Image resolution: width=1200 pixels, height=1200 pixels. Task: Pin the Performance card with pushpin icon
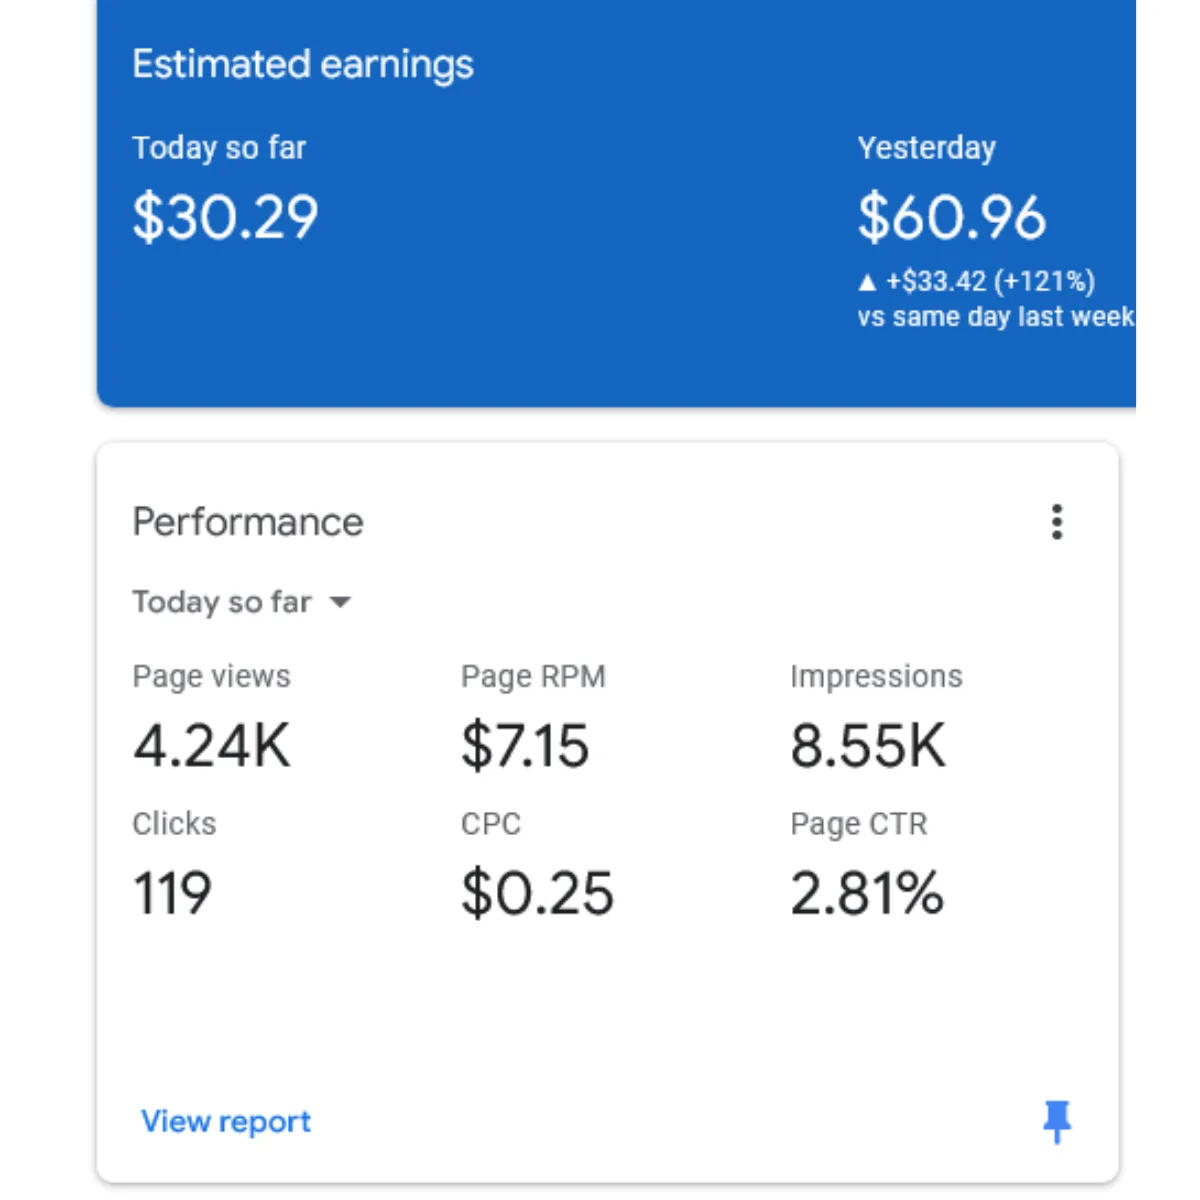pyautogui.click(x=1056, y=1122)
